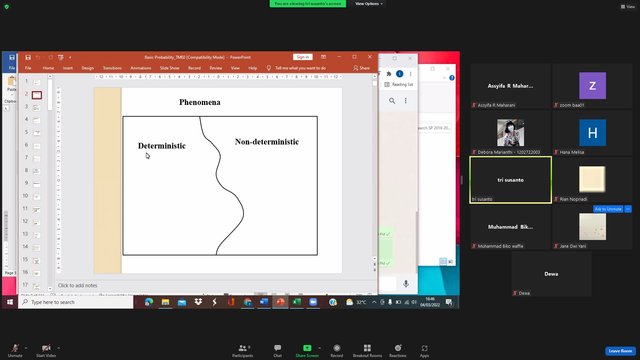Open the Transitions ribbon tab
Screen dimensions: 640x360
112,68
